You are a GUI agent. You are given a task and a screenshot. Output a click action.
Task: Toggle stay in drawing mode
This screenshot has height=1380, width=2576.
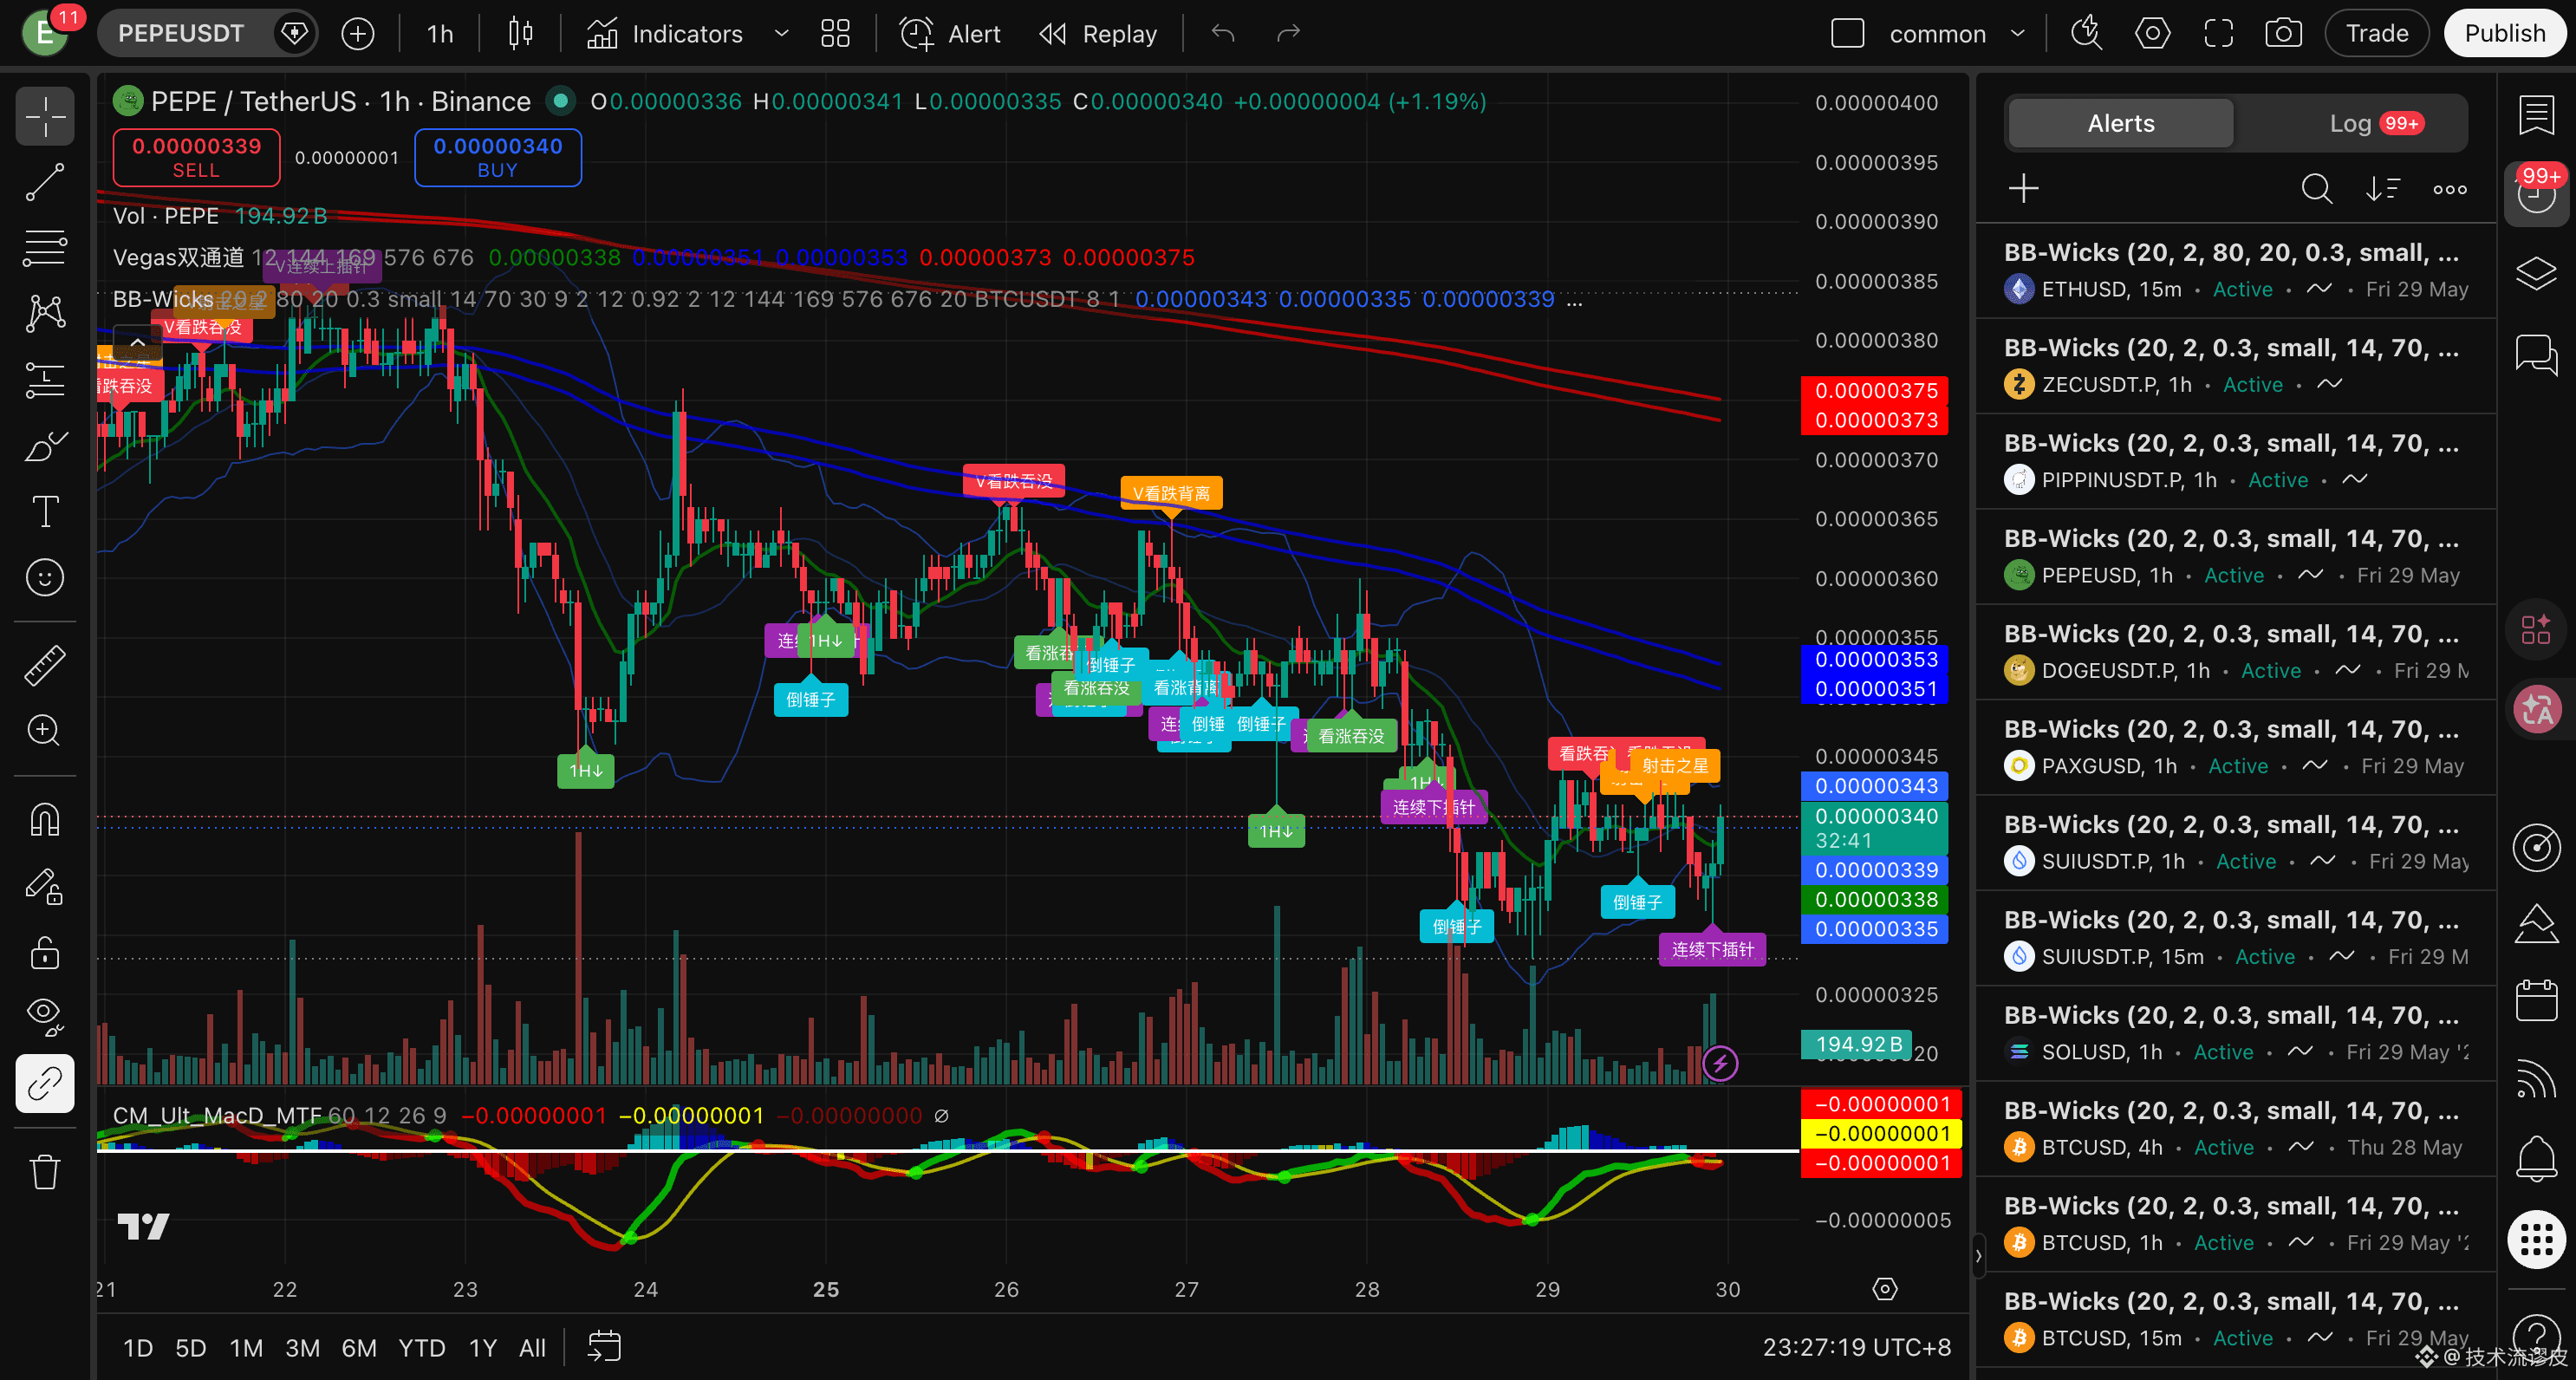(45, 886)
